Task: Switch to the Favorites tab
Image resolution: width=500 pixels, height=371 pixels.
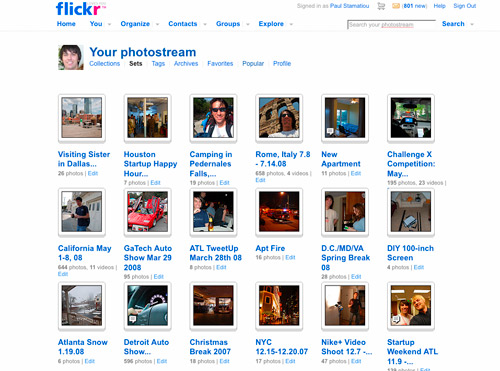Action: tap(220, 63)
